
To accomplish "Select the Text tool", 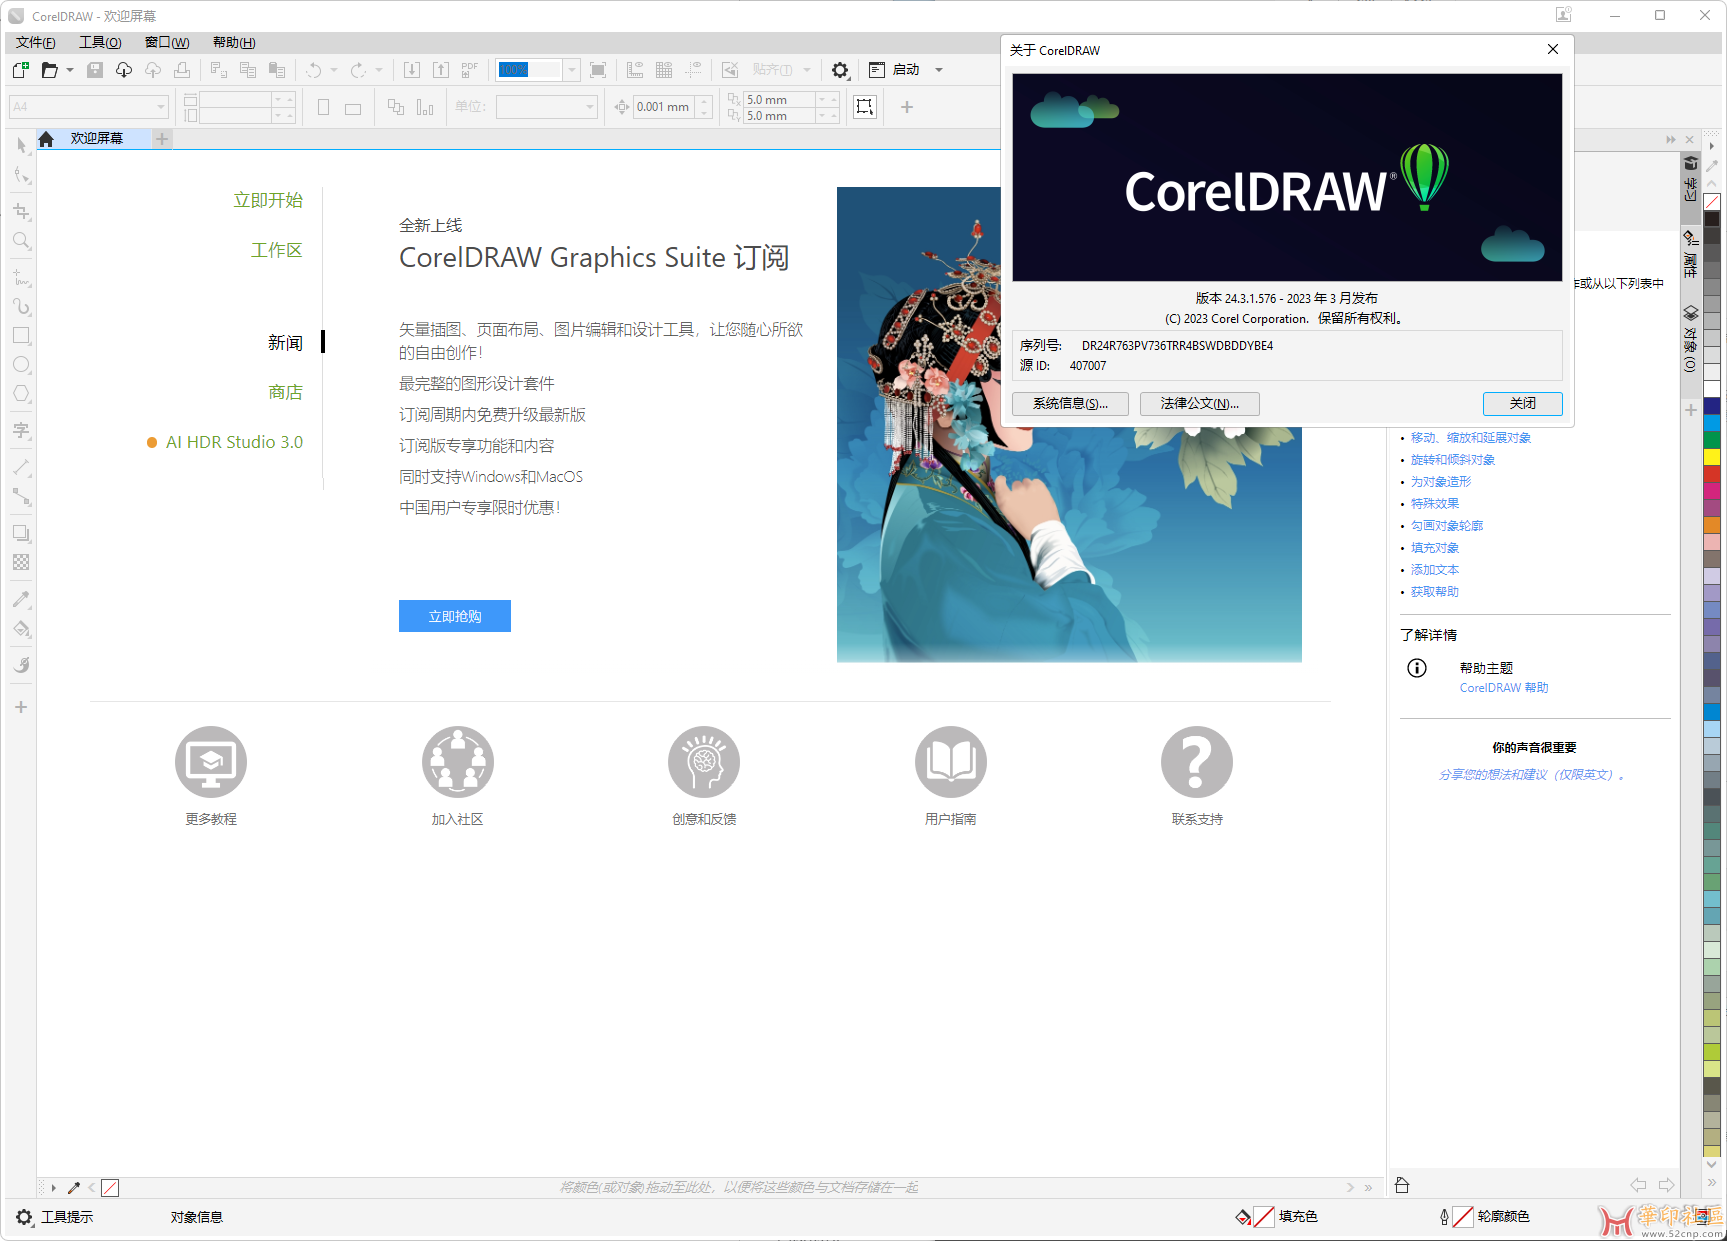I will click(21, 430).
